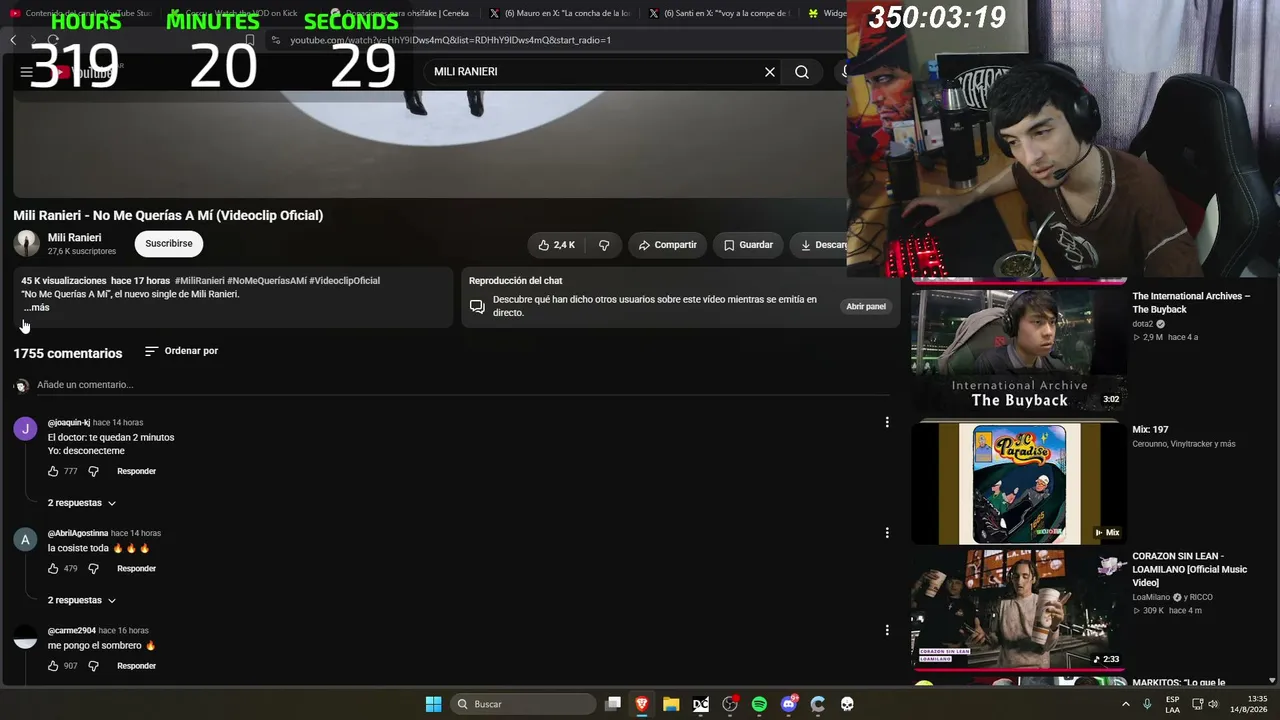Image resolution: width=1280 pixels, height=720 pixels.
Task: Dislike the carme2904 comment
Action: [93, 666]
